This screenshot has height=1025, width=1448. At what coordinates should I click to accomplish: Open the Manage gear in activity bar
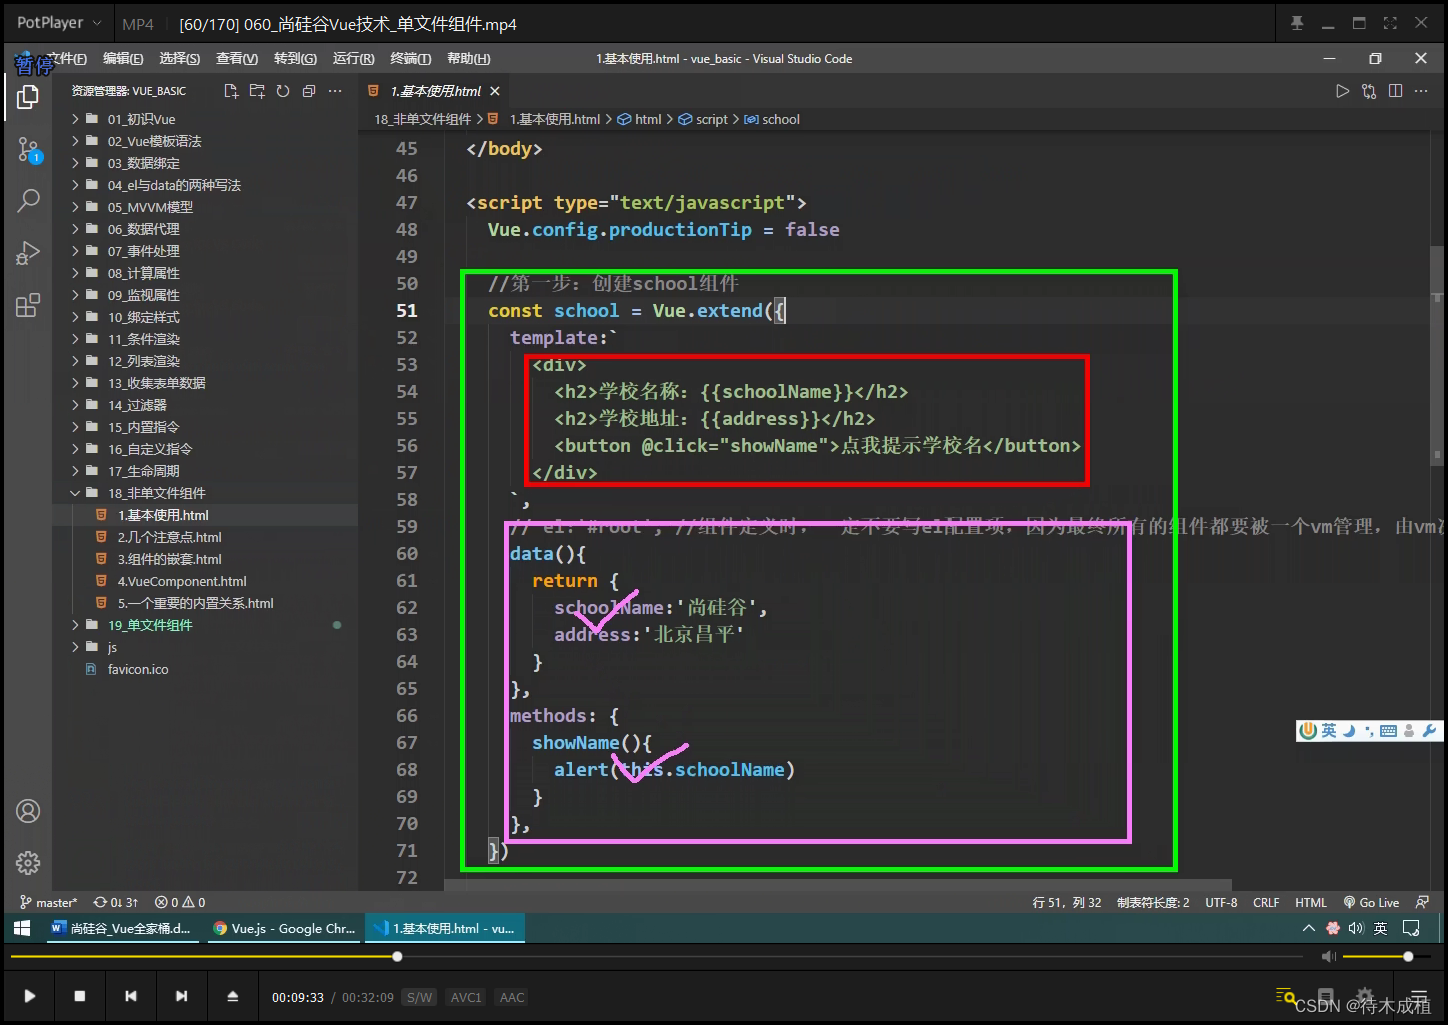click(x=28, y=862)
